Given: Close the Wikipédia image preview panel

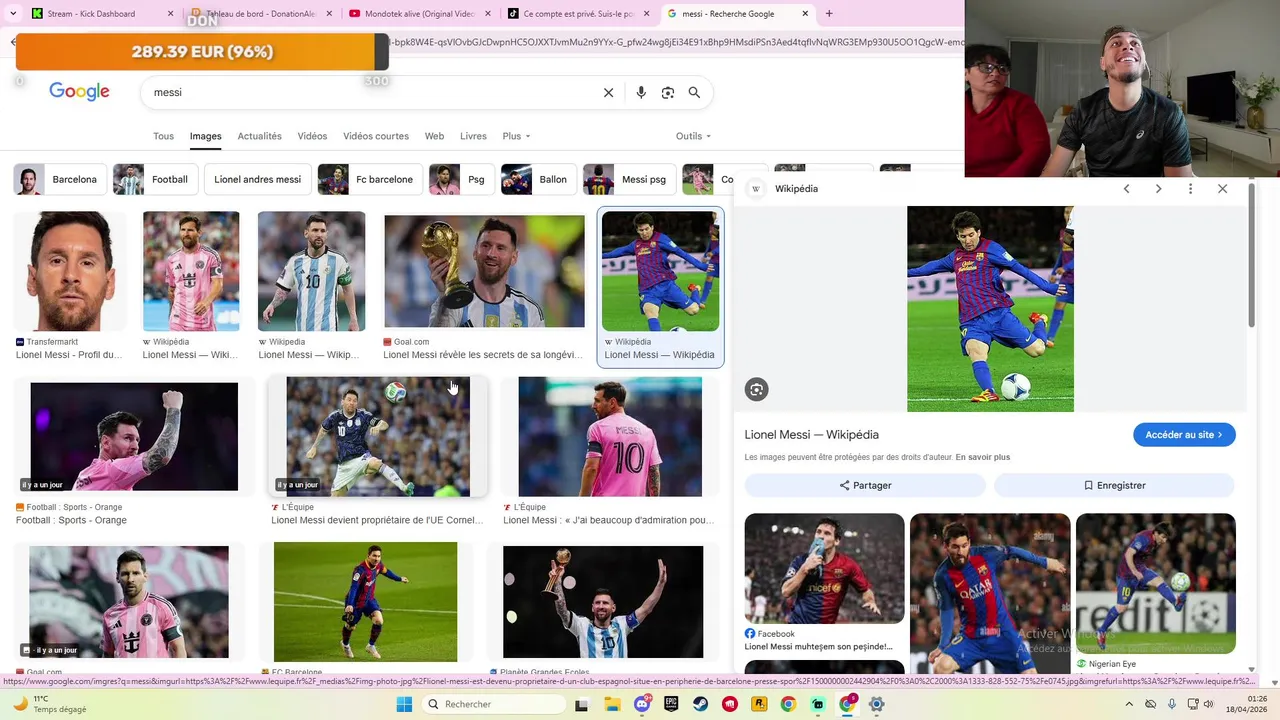Looking at the screenshot, I should click(x=1222, y=188).
